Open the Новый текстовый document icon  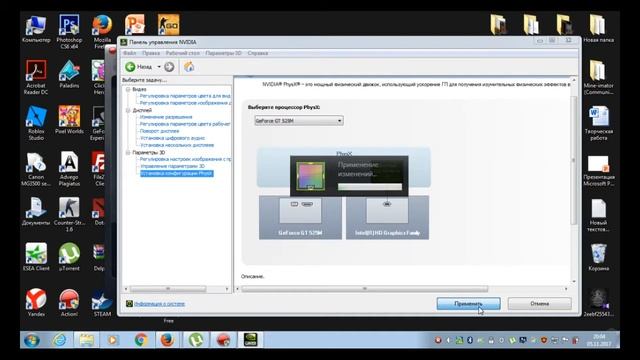point(598,216)
